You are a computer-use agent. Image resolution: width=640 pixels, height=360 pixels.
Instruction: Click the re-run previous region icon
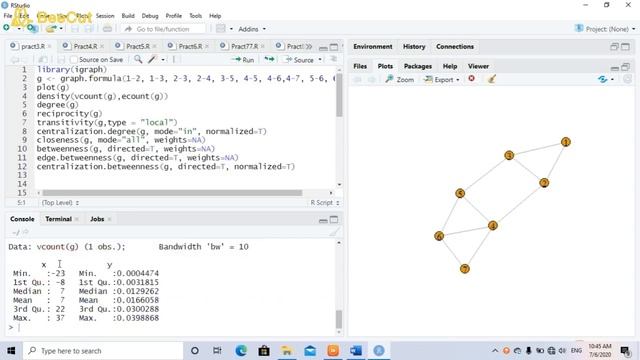click(x=269, y=60)
